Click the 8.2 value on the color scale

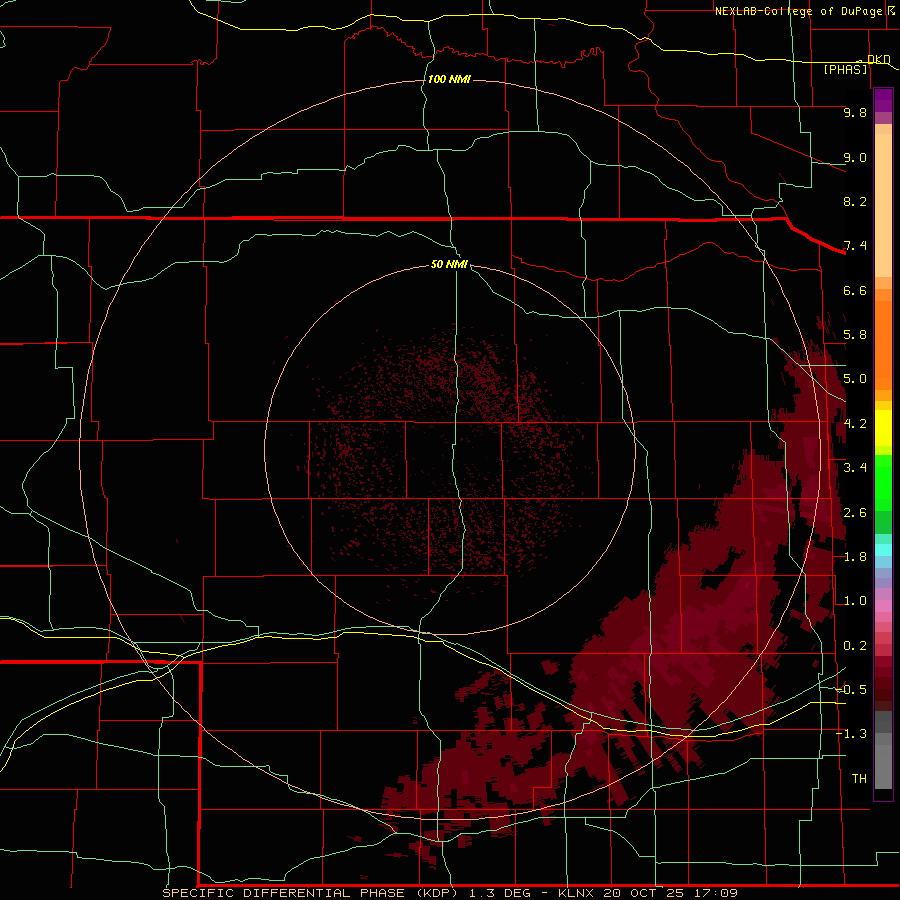(855, 201)
